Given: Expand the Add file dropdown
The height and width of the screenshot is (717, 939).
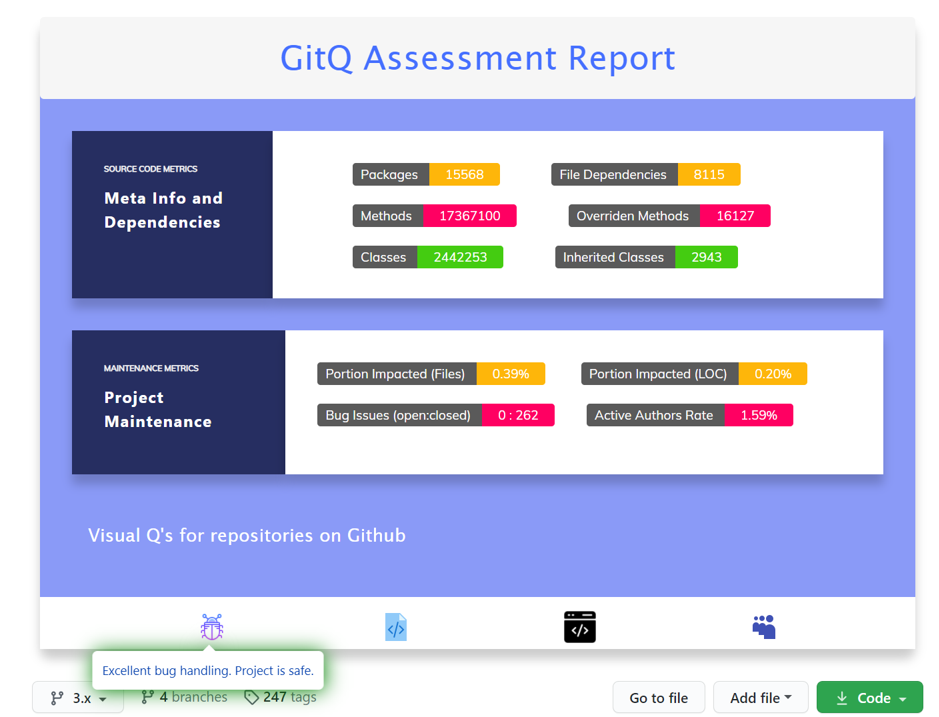Looking at the screenshot, I should click(x=761, y=697).
